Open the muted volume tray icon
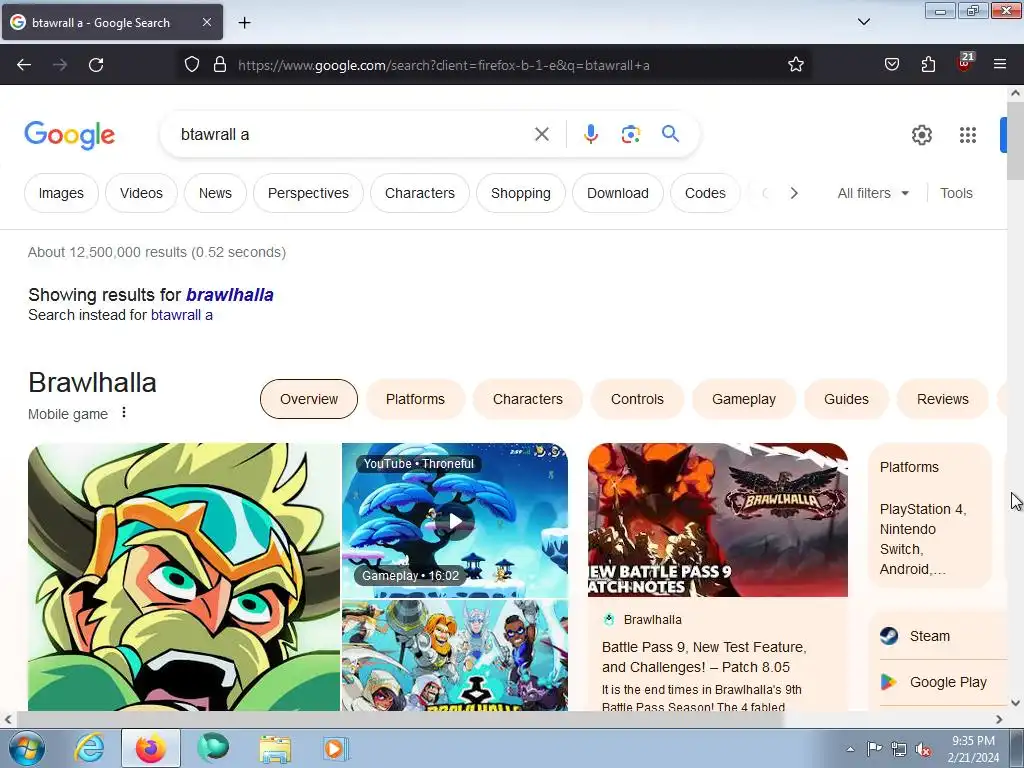The image size is (1024, 768). coord(923,749)
